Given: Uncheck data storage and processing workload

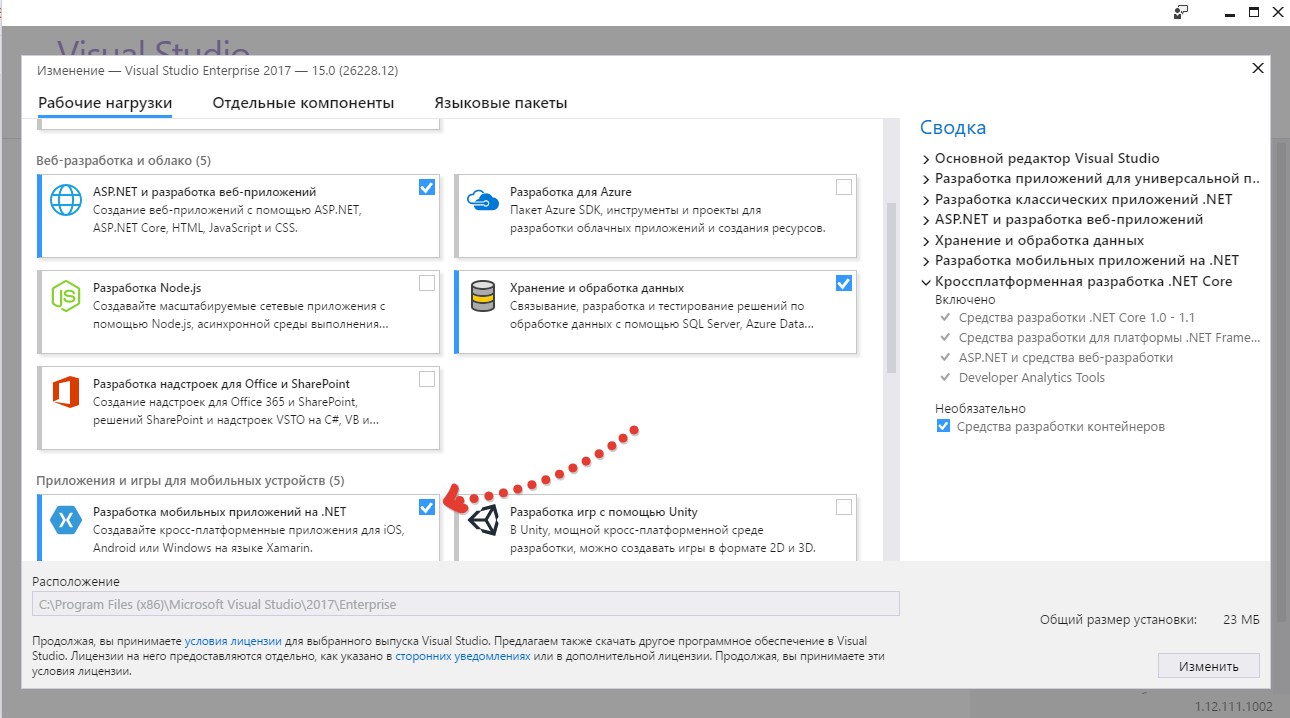Looking at the screenshot, I should [x=844, y=283].
